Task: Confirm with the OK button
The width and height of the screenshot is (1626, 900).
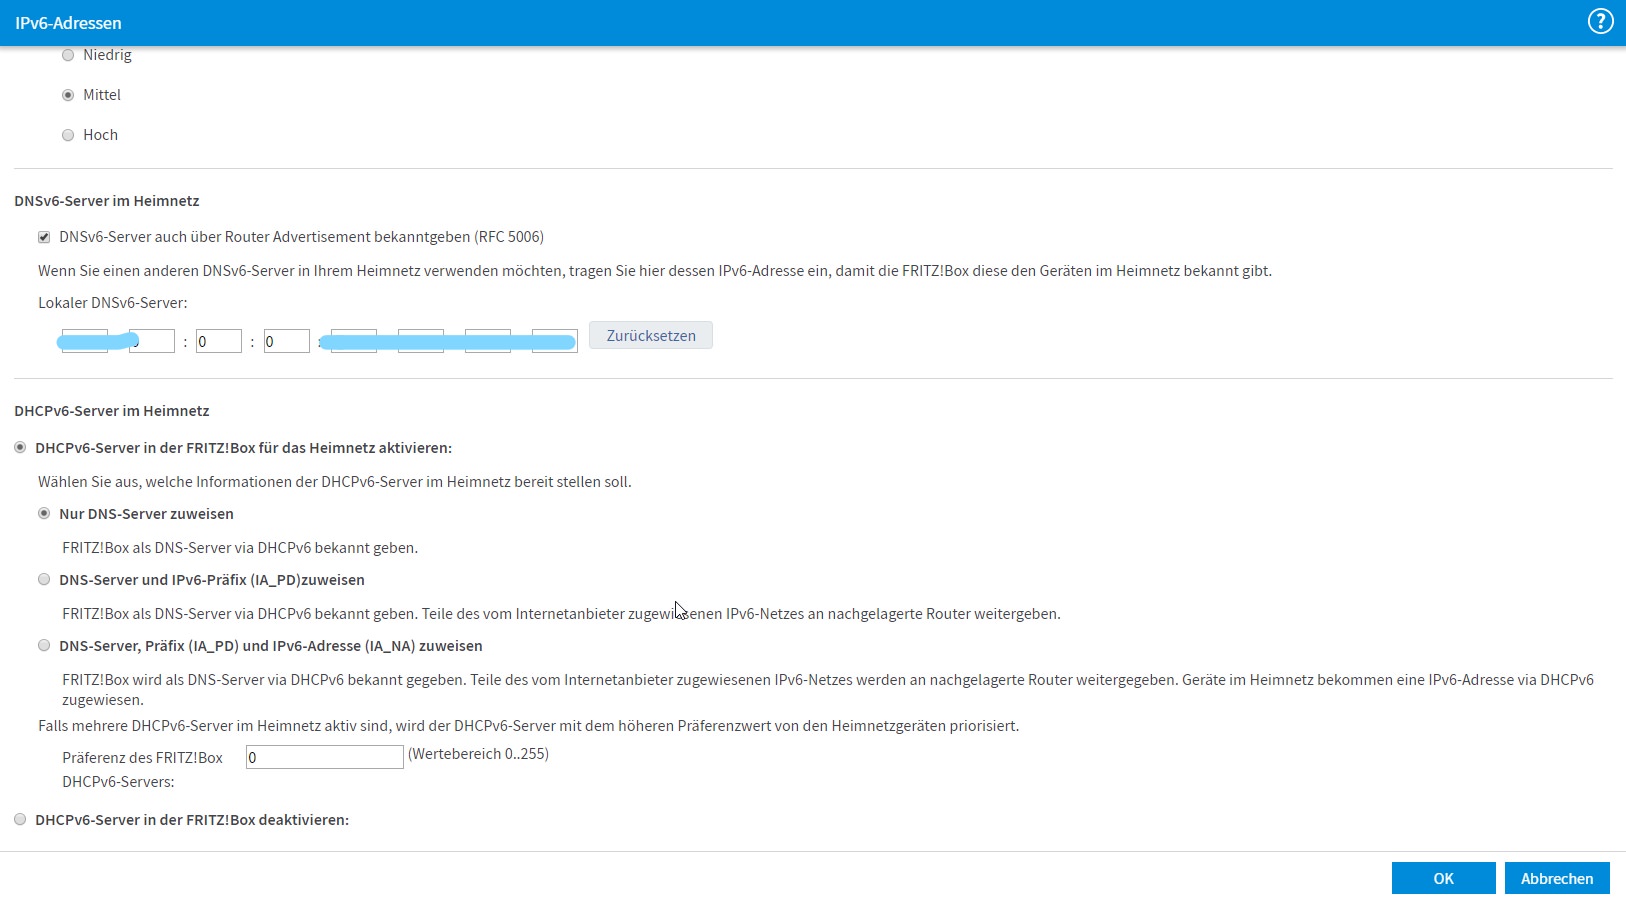Action: pyautogui.click(x=1443, y=878)
